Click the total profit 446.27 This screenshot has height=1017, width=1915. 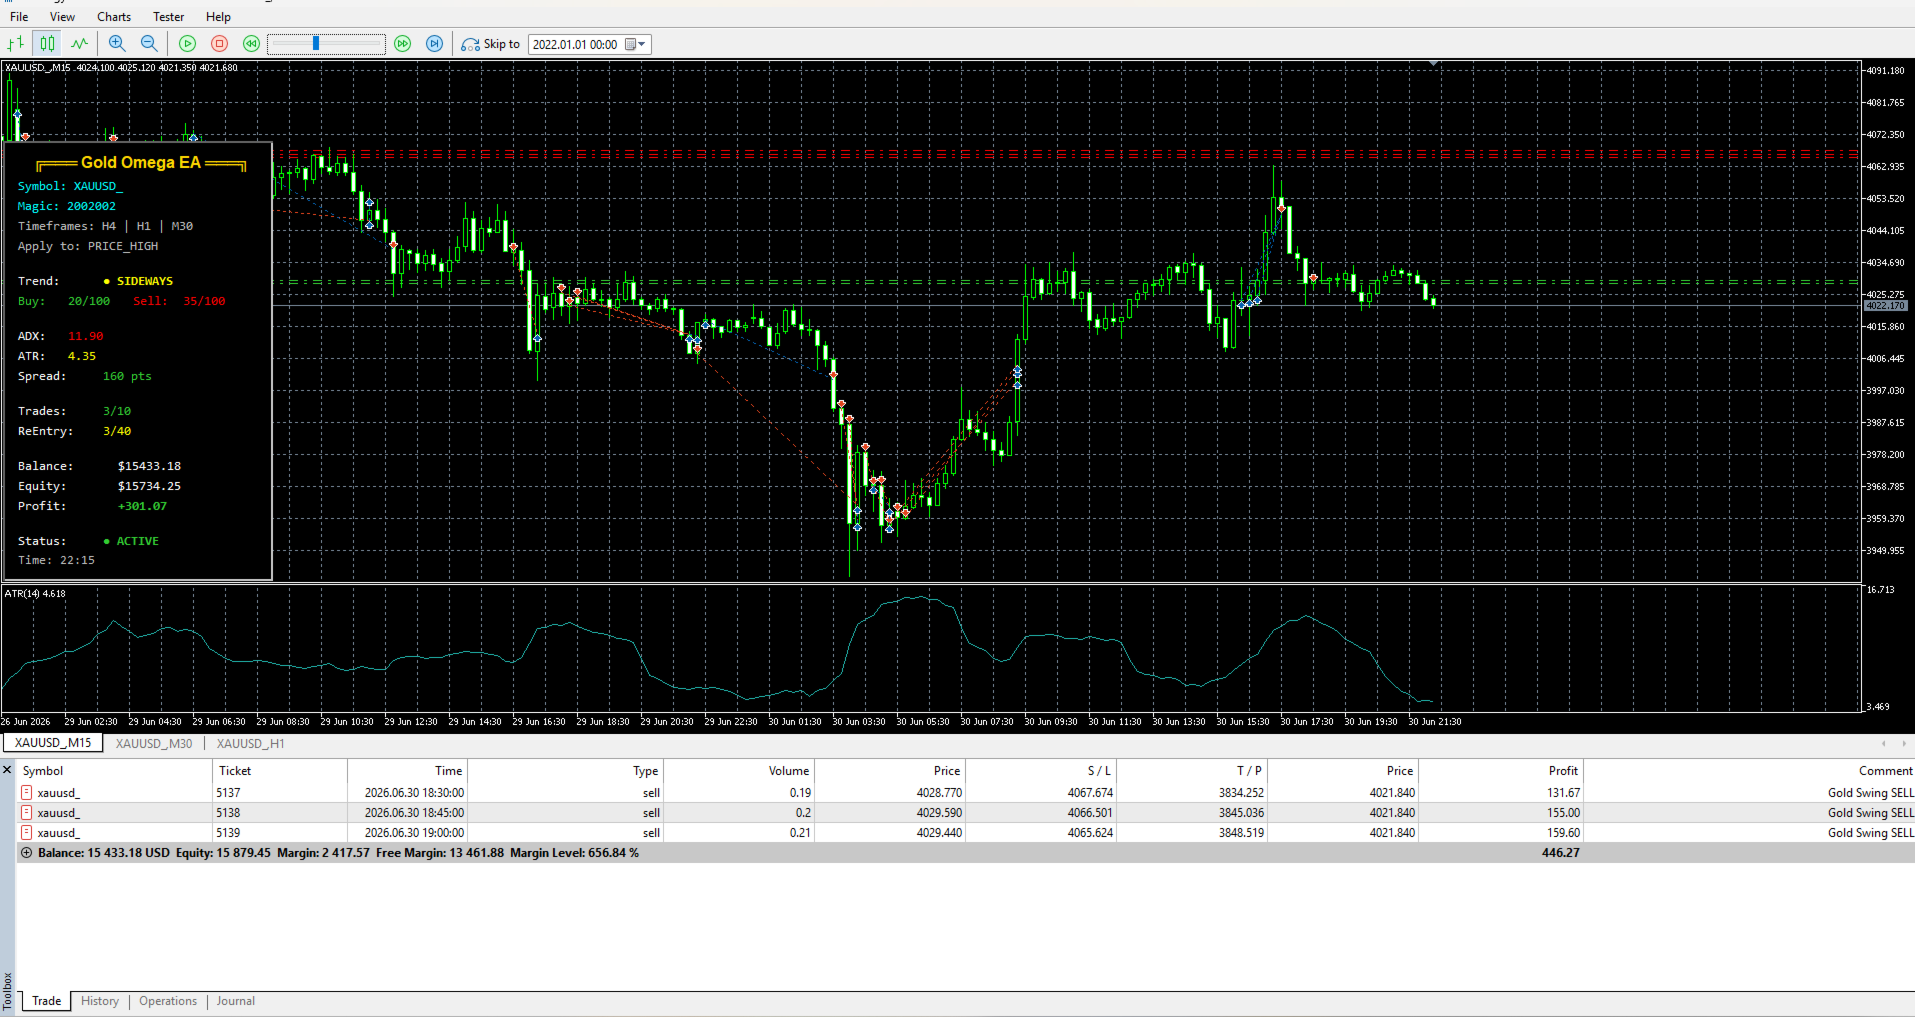coord(1560,853)
